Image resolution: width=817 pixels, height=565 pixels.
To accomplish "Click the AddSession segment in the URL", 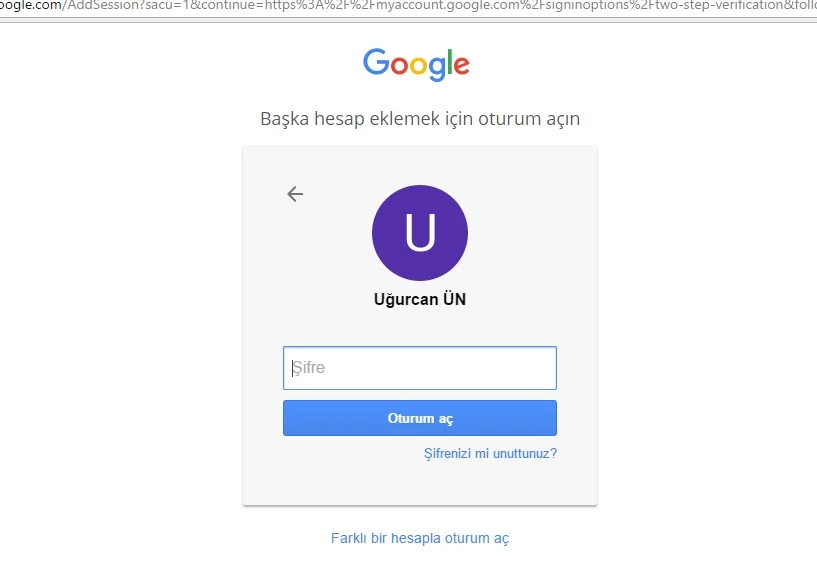I will pos(103,5).
